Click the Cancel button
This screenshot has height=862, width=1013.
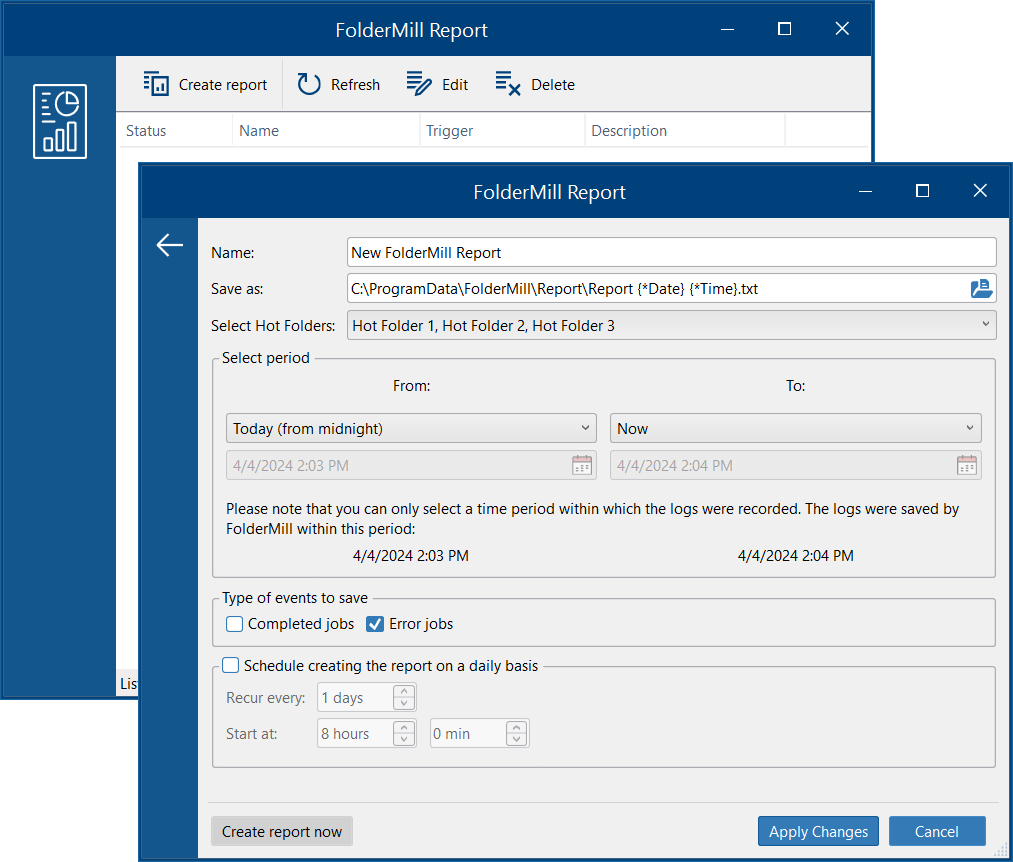point(937,831)
